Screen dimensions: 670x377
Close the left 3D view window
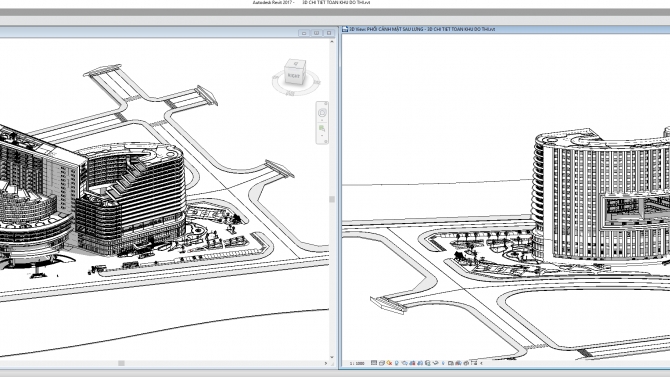329,33
